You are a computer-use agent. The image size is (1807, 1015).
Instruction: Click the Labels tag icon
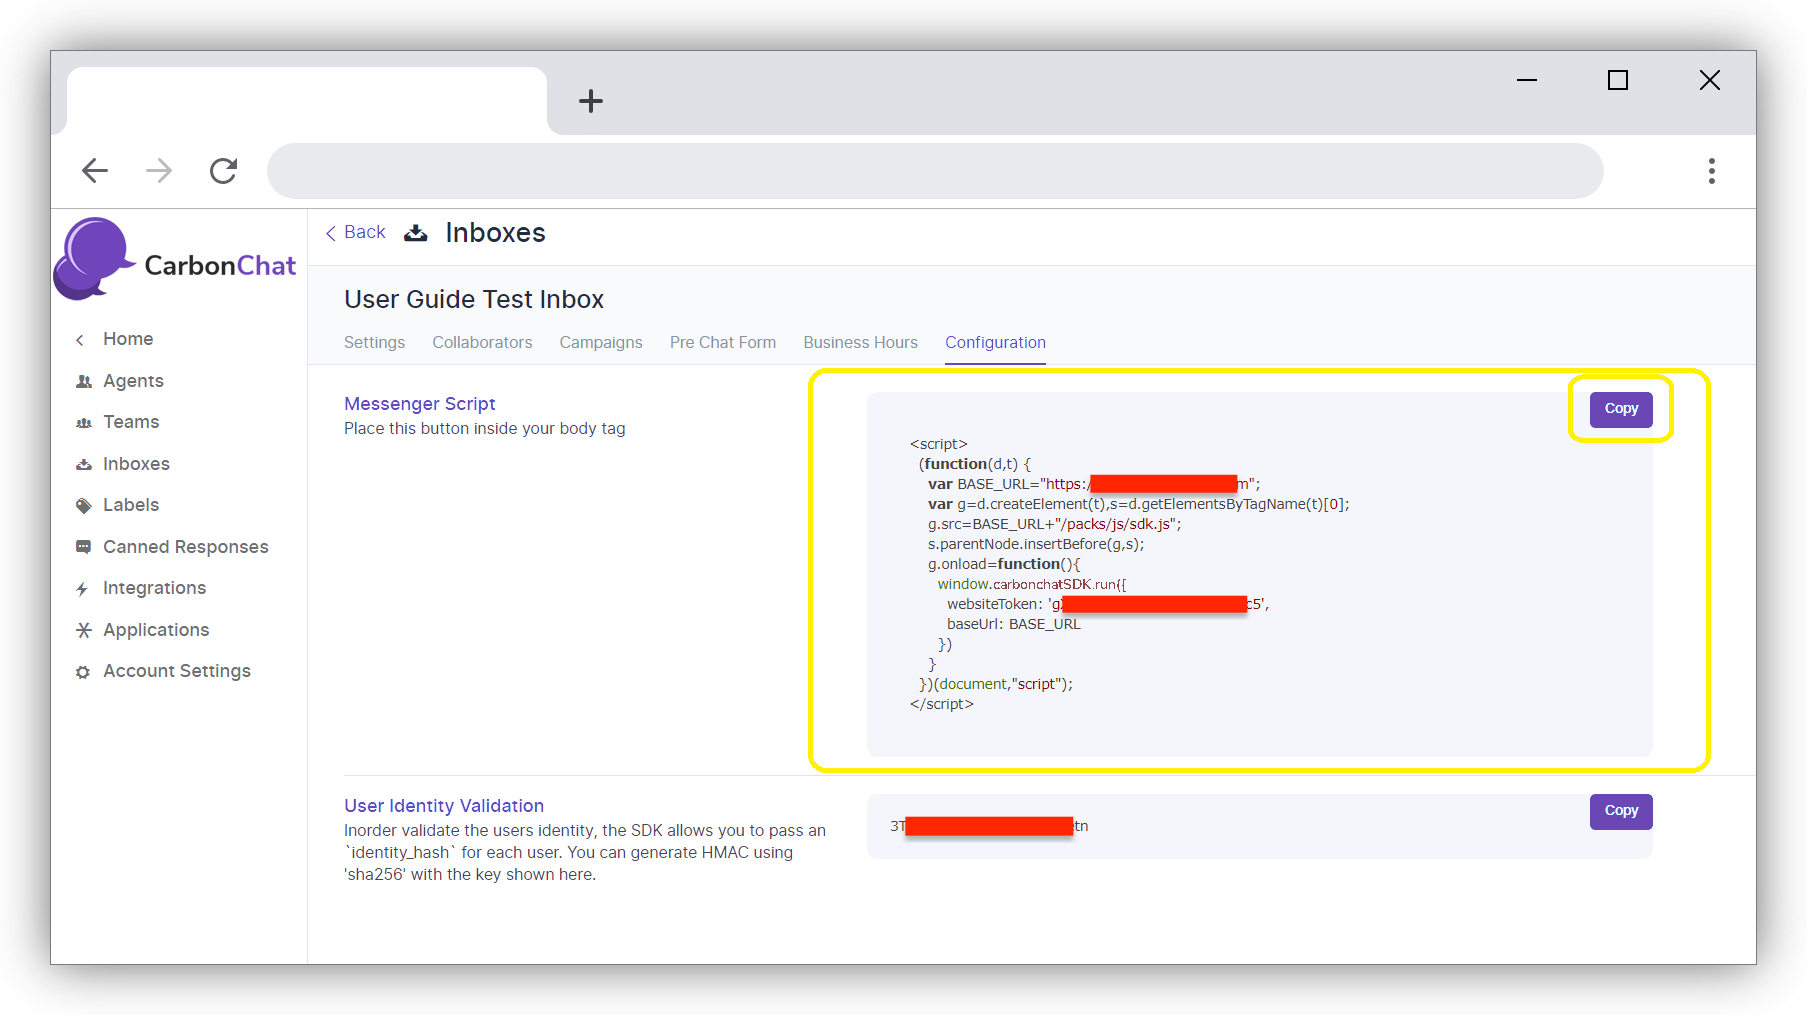tap(84, 506)
